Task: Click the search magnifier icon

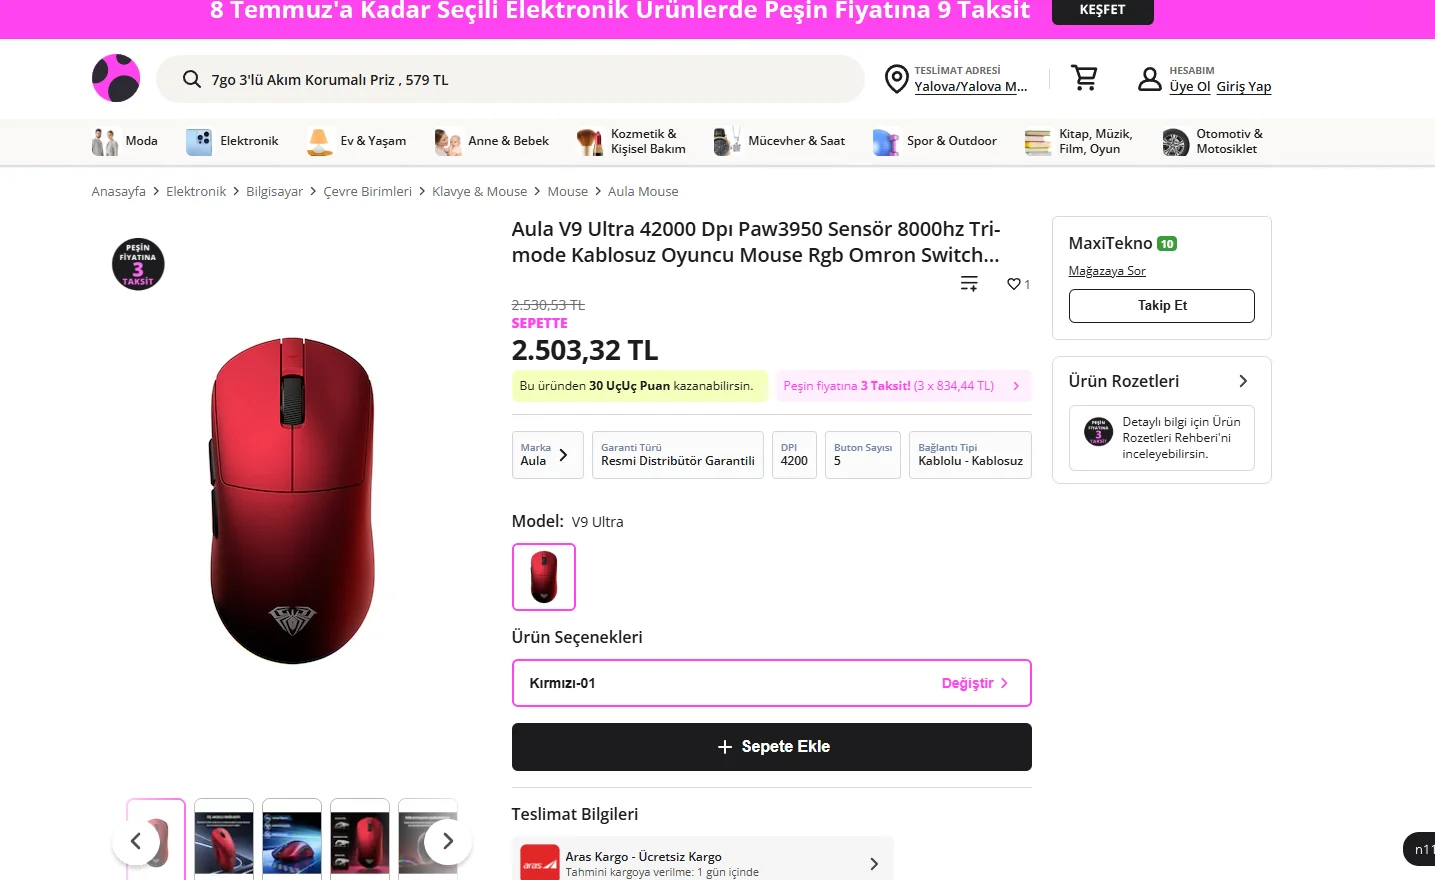Action: click(192, 79)
